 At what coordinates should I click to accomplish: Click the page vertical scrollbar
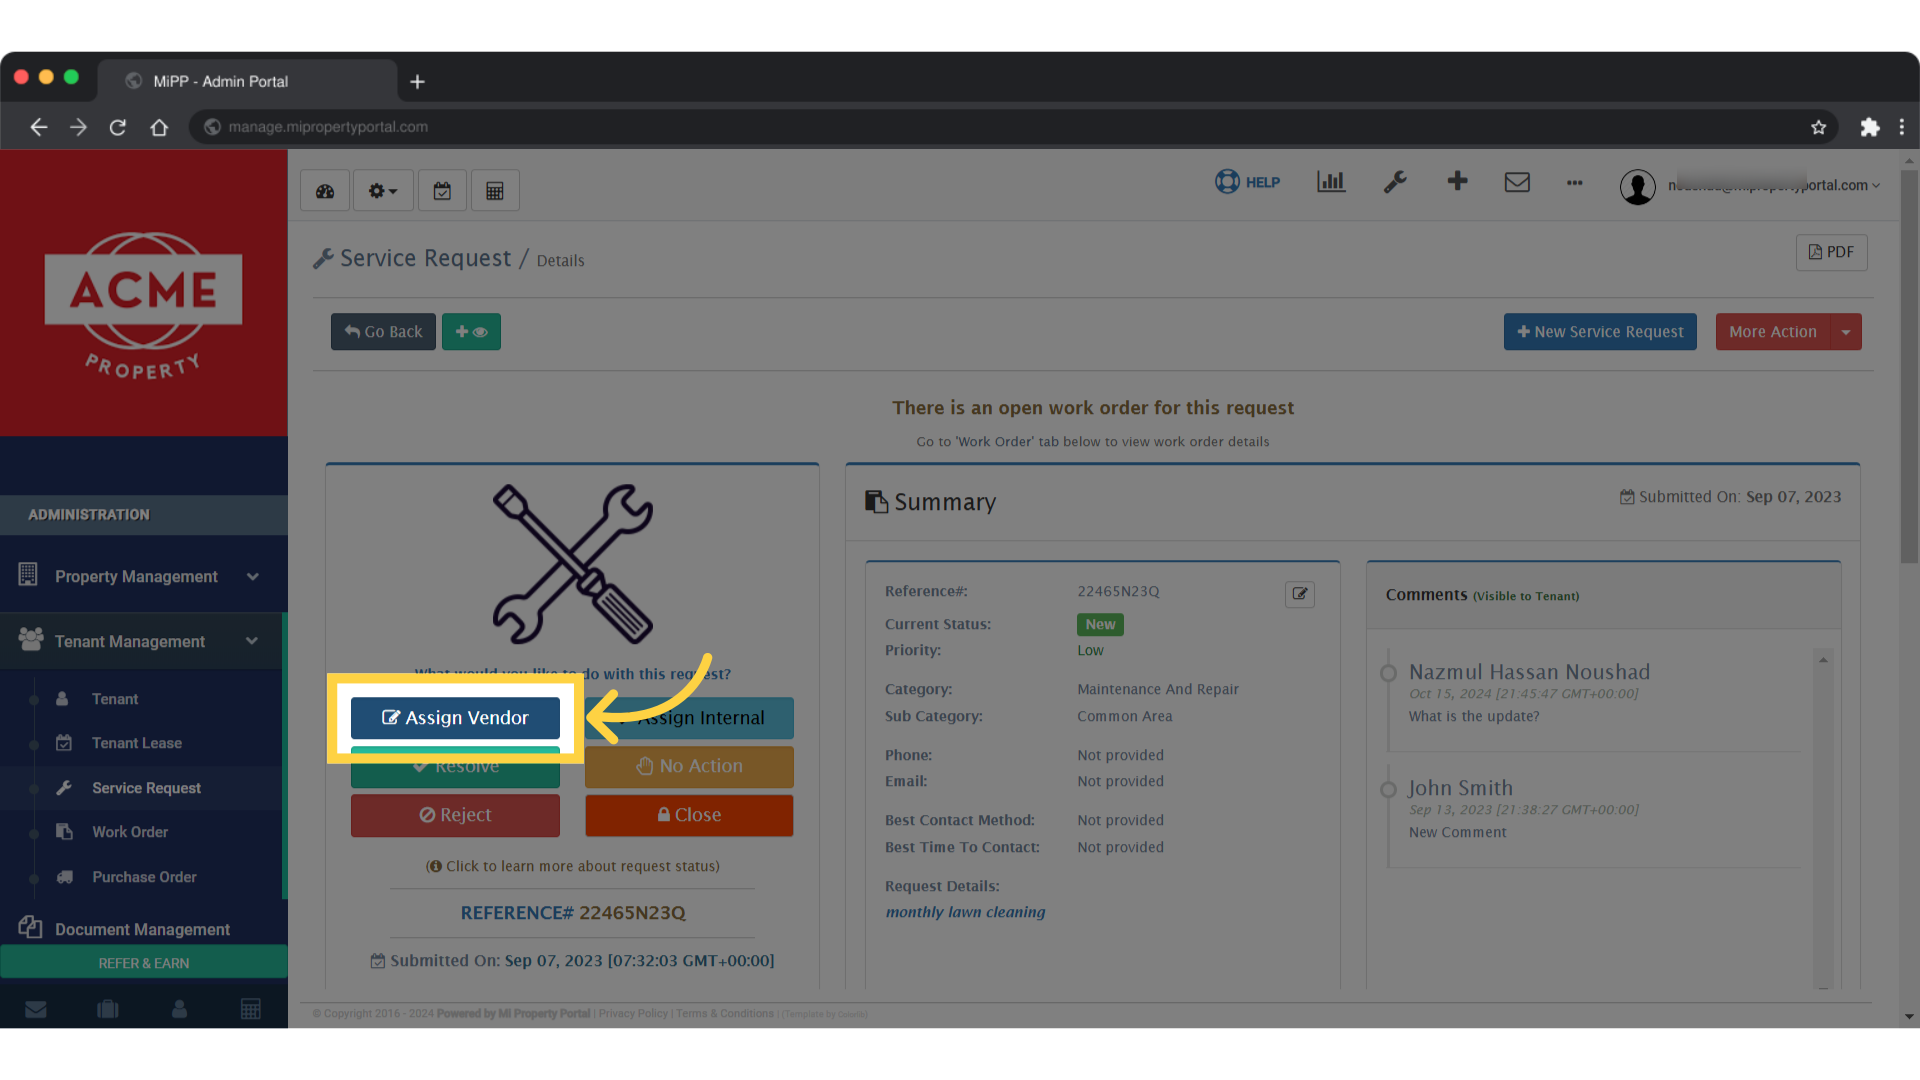[x=1909, y=367]
